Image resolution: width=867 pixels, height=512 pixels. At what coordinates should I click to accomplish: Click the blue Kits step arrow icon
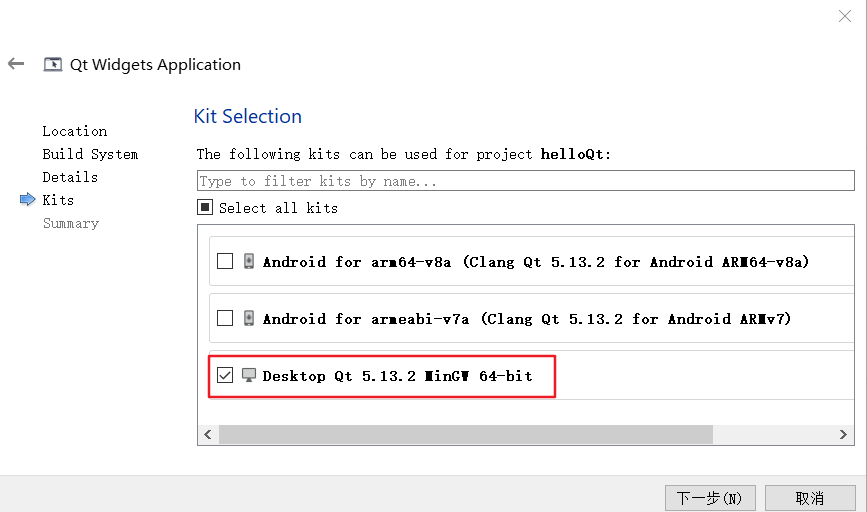point(28,199)
